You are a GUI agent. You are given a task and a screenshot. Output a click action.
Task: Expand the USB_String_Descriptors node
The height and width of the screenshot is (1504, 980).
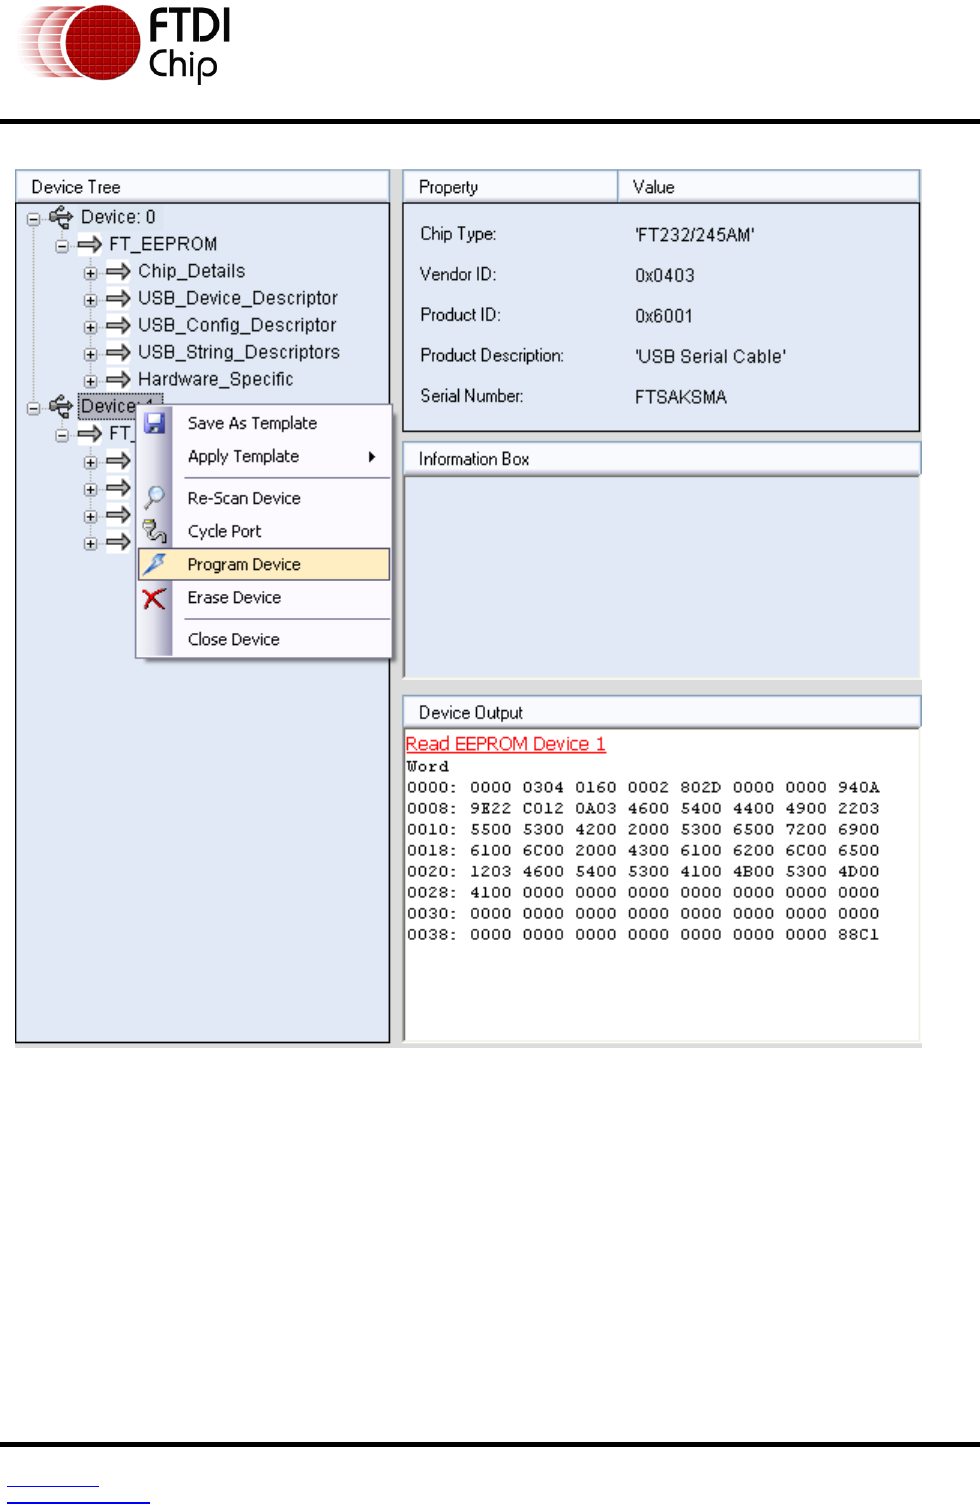click(x=91, y=354)
